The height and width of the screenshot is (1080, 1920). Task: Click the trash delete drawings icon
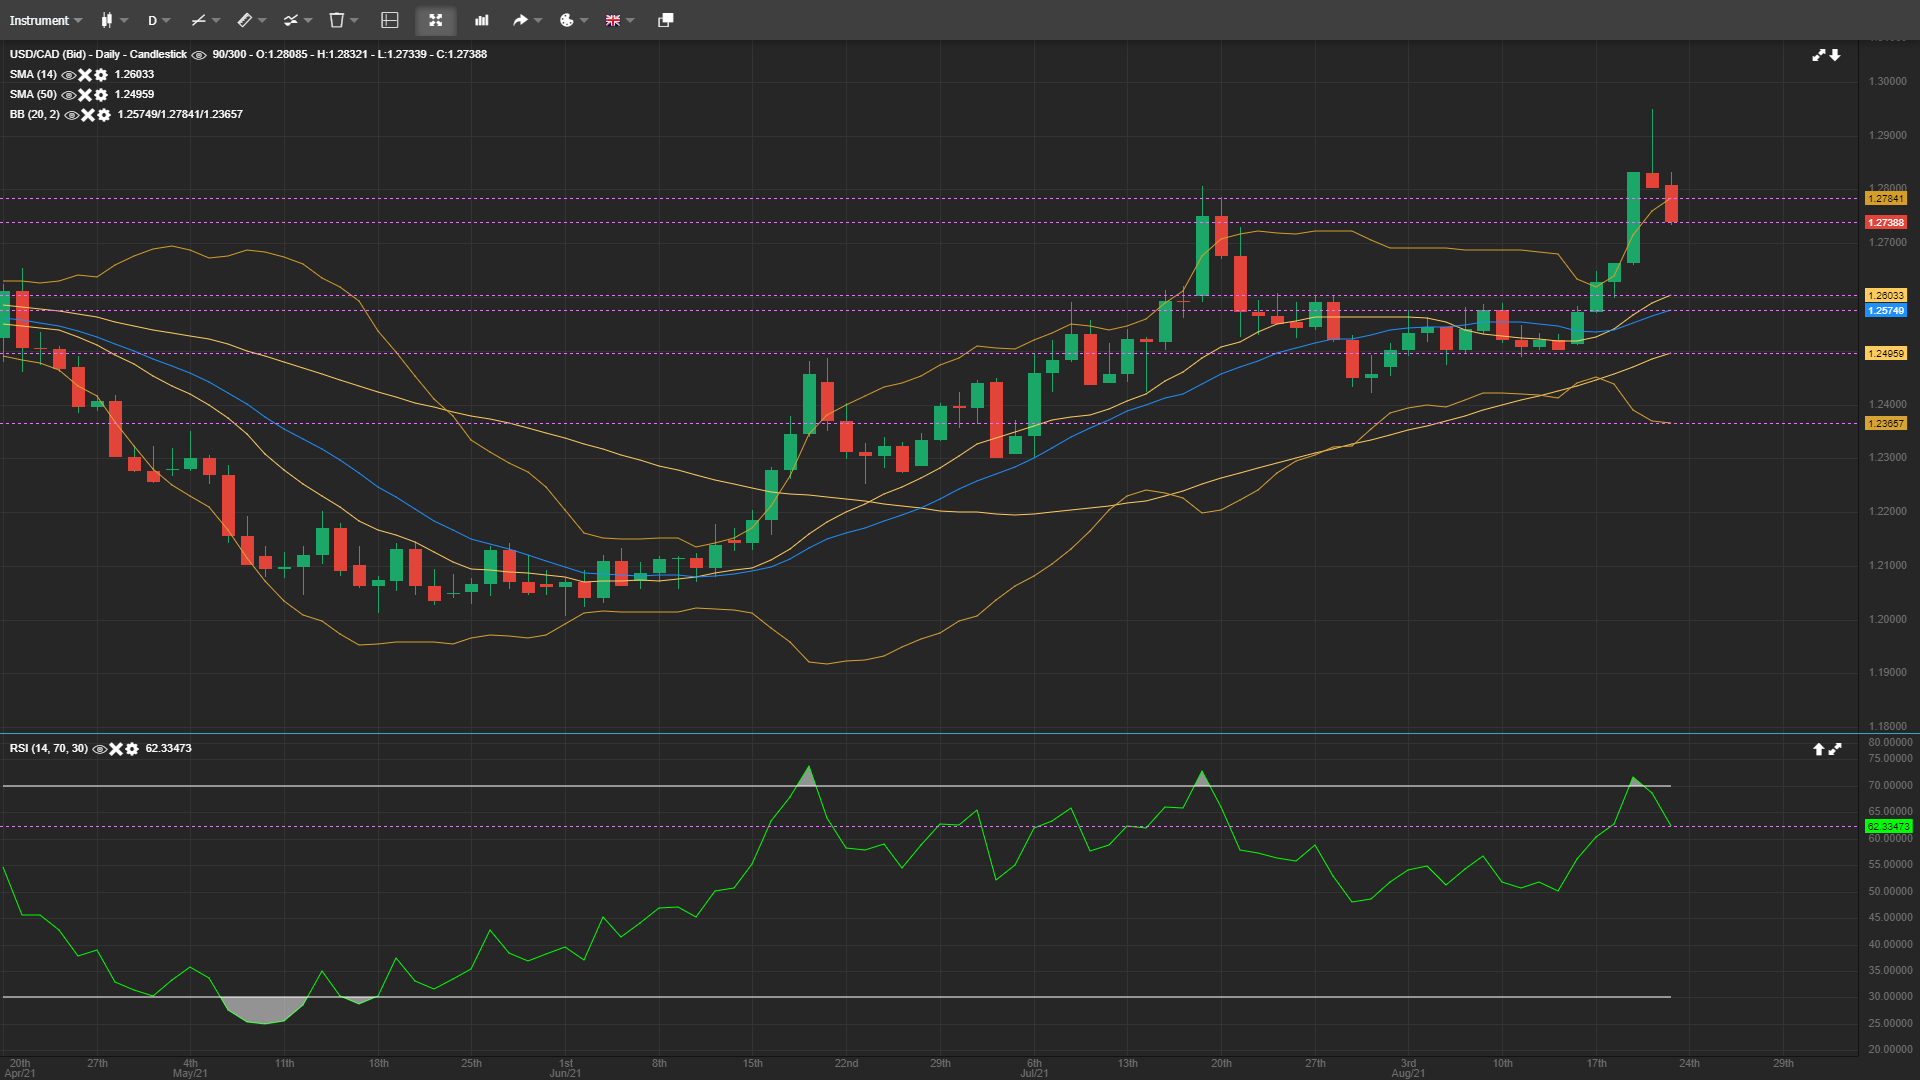click(343, 20)
